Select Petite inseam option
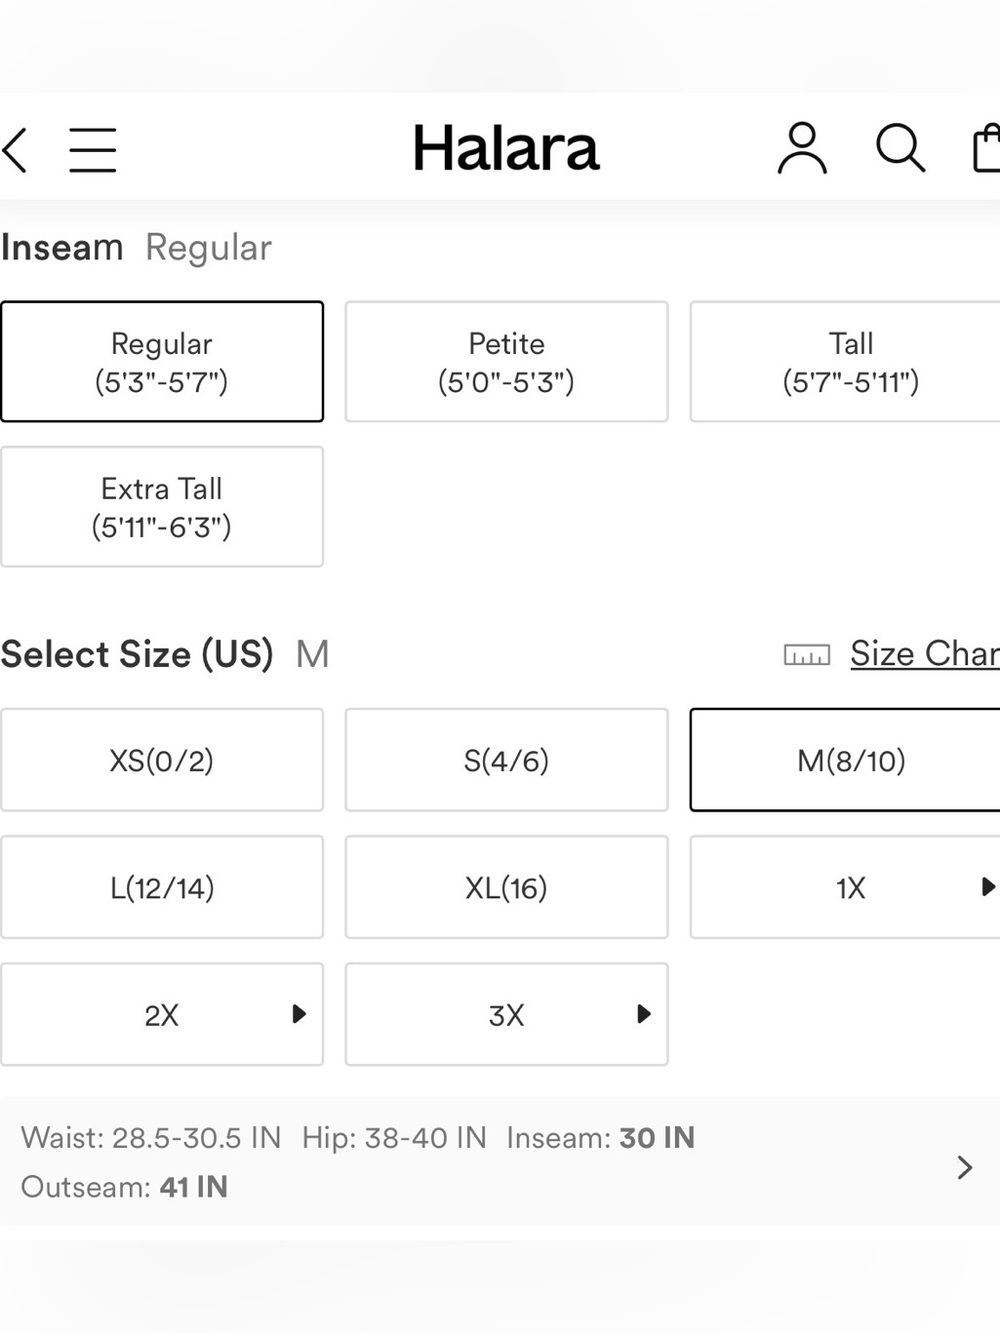The width and height of the screenshot is (1000, 1333). [507, 362]
